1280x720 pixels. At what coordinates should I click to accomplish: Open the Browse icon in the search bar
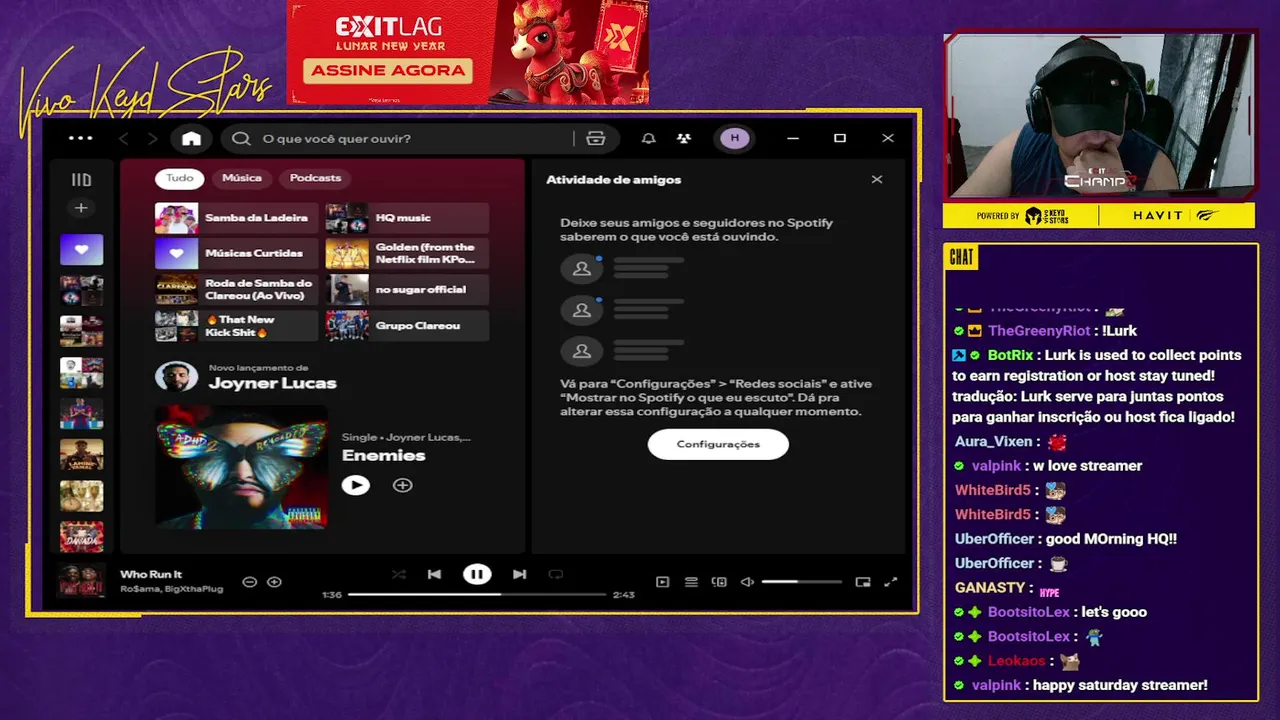tap(596, 138)
